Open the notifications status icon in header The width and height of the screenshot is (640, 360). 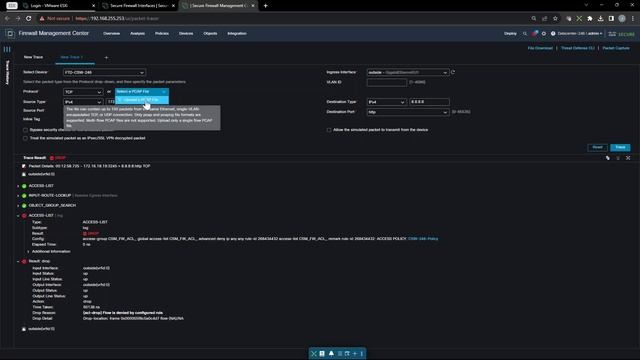534,33
